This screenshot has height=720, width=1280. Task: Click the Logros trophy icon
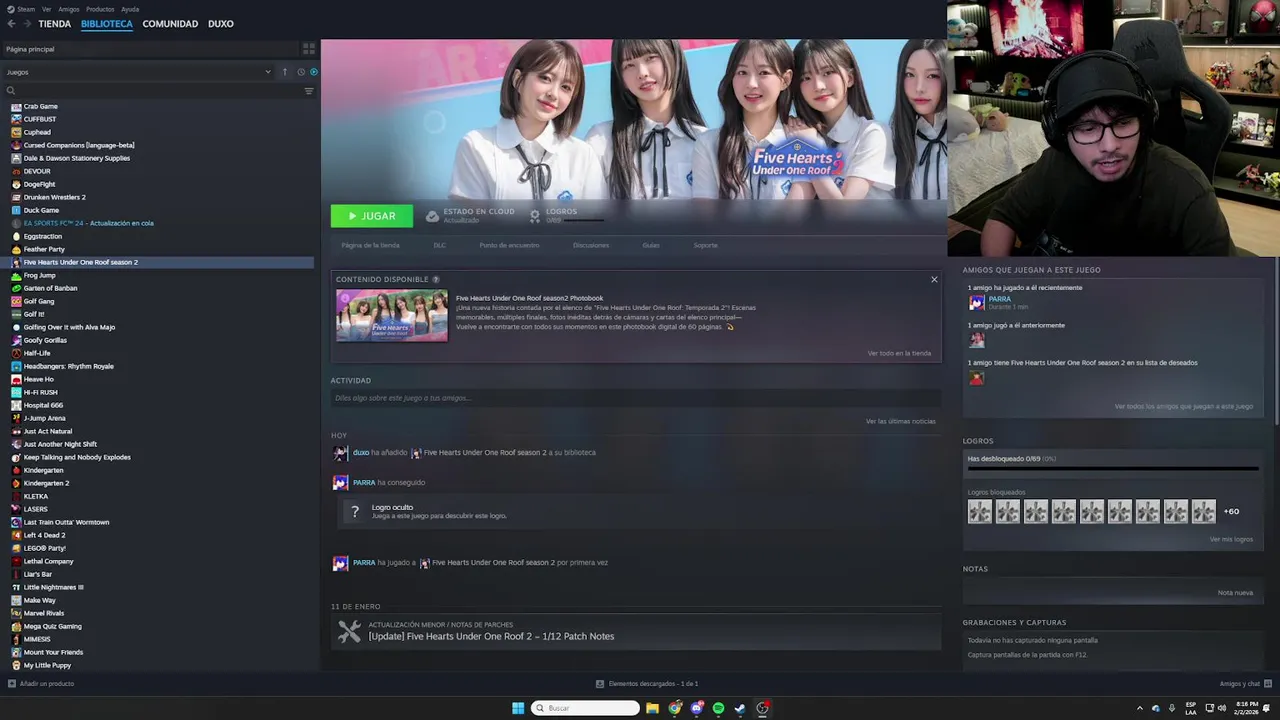535,216
